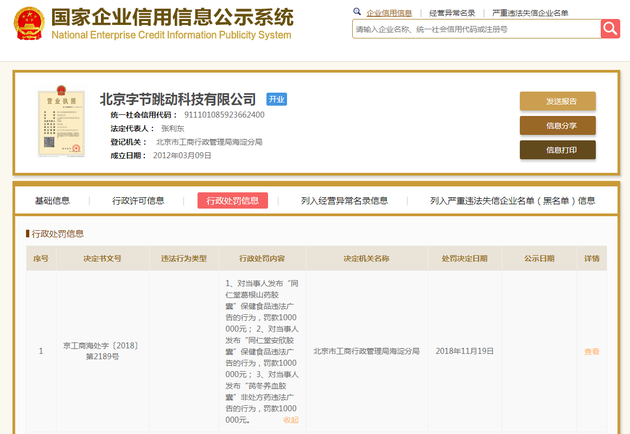The width and height of the screenshot is (630, 434).
Task: Click the 信息分享 button
Action: [558, 125]
